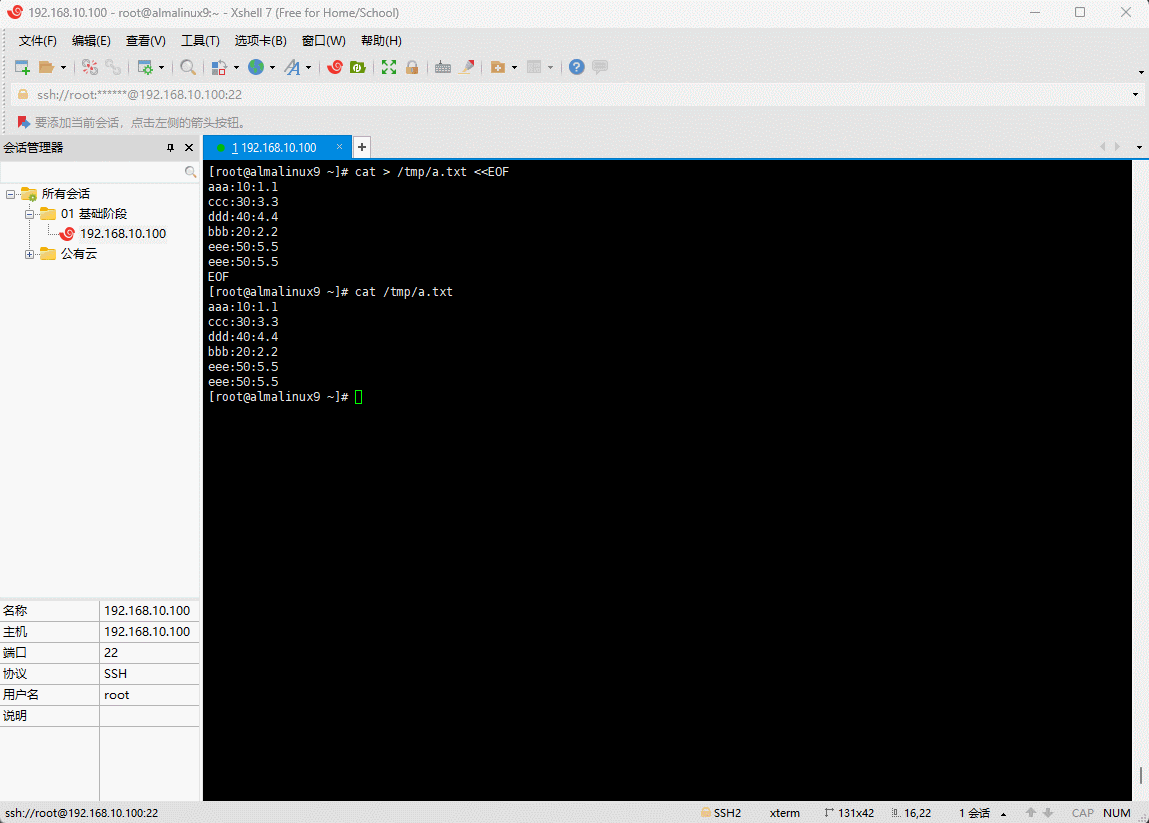Viewport: 1149px width, 823px height.
Task: Click the padlock lock-screen icon
Action: pyautogui.click(x=412, y=67)
